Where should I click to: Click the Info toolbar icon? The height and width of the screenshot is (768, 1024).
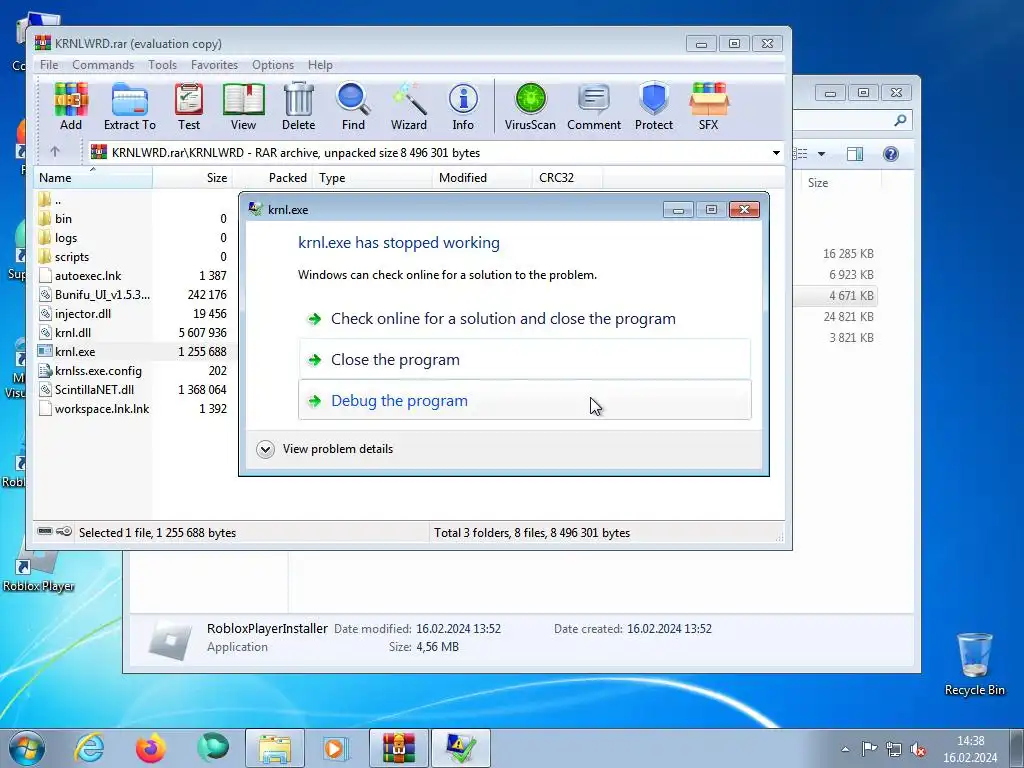(463, 106)
